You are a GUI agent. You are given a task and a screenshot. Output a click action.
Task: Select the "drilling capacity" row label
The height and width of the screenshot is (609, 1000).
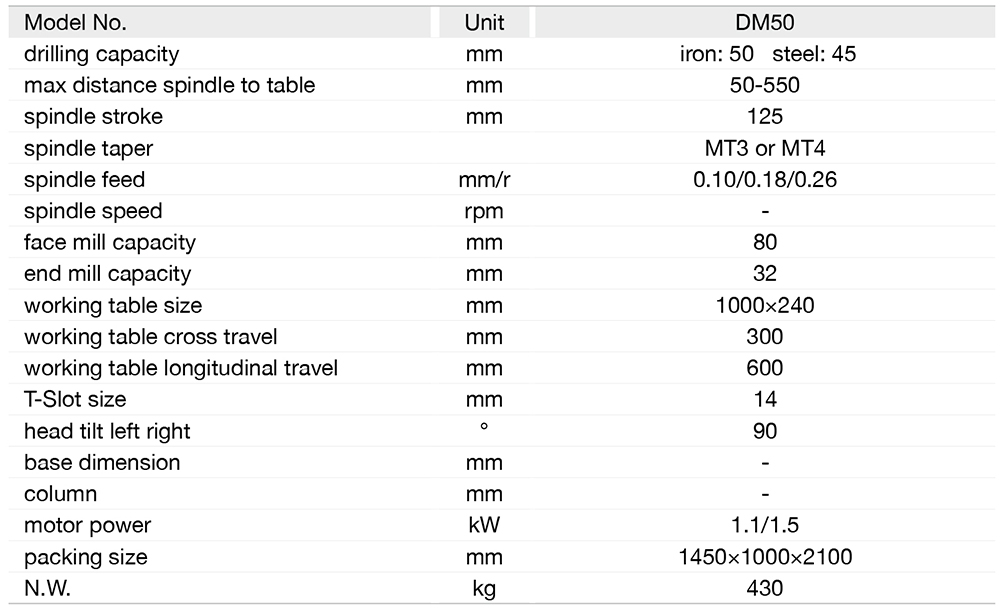click(x=102, y=54)
